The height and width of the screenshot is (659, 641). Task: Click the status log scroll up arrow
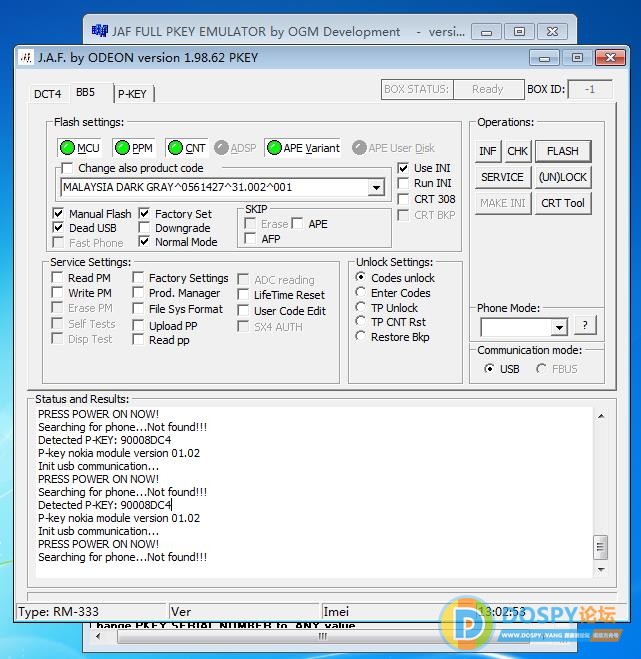601,416
